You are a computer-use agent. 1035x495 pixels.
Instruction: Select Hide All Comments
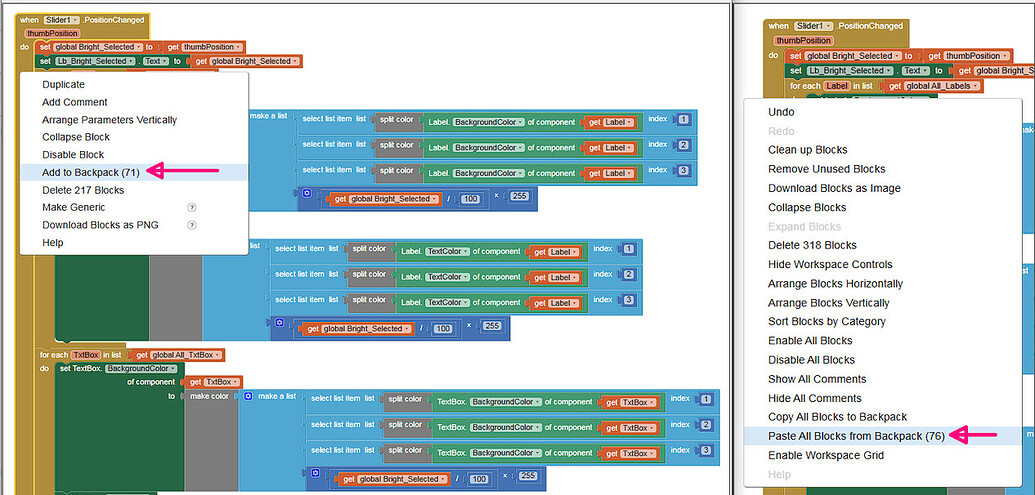[x=815, y=398]
